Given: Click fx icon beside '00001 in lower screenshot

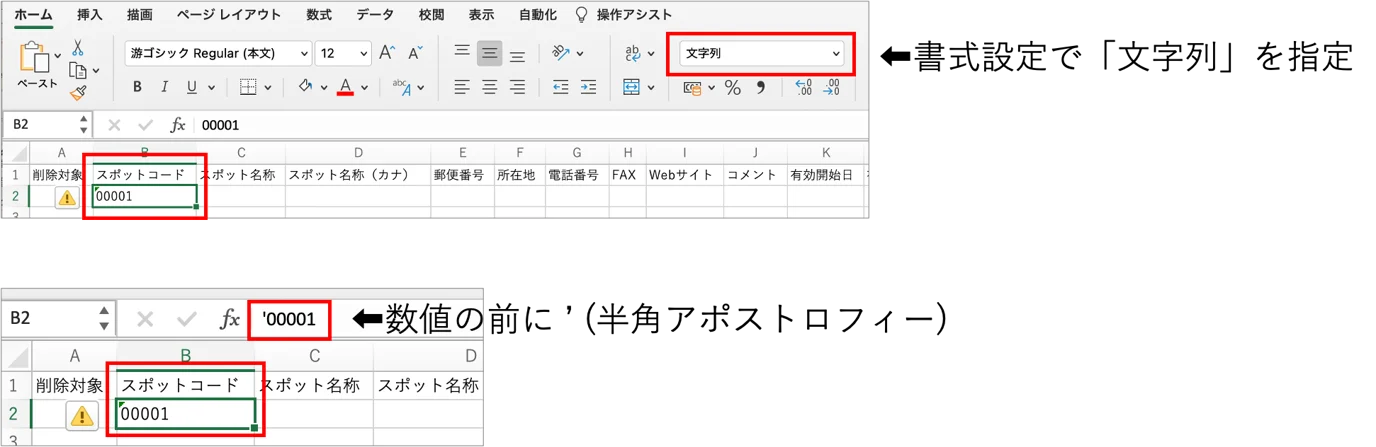Looking at the screenshot, I should coord(230,319).
